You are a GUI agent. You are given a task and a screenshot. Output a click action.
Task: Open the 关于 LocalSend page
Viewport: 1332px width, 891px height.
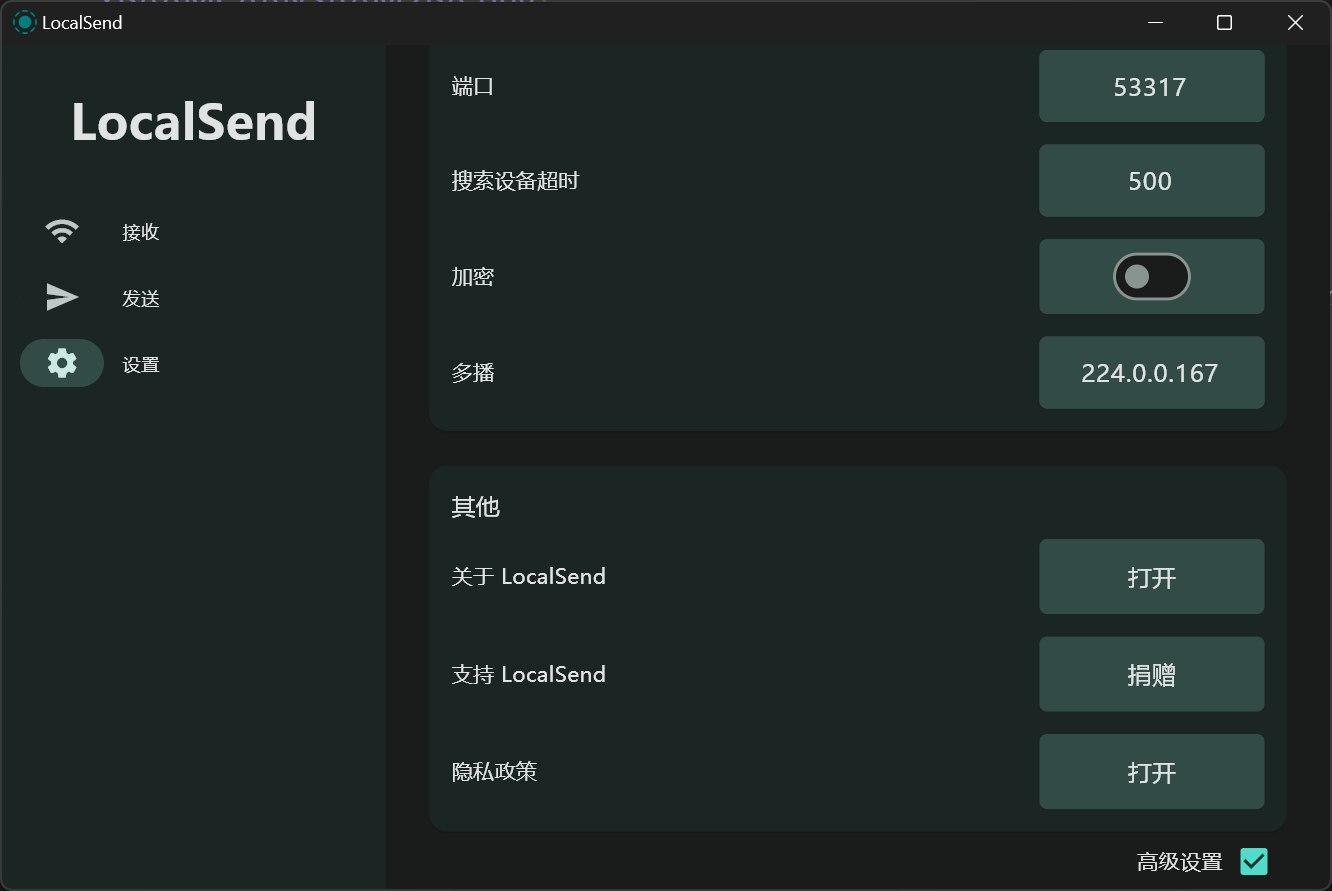[x=1151, y=577]
